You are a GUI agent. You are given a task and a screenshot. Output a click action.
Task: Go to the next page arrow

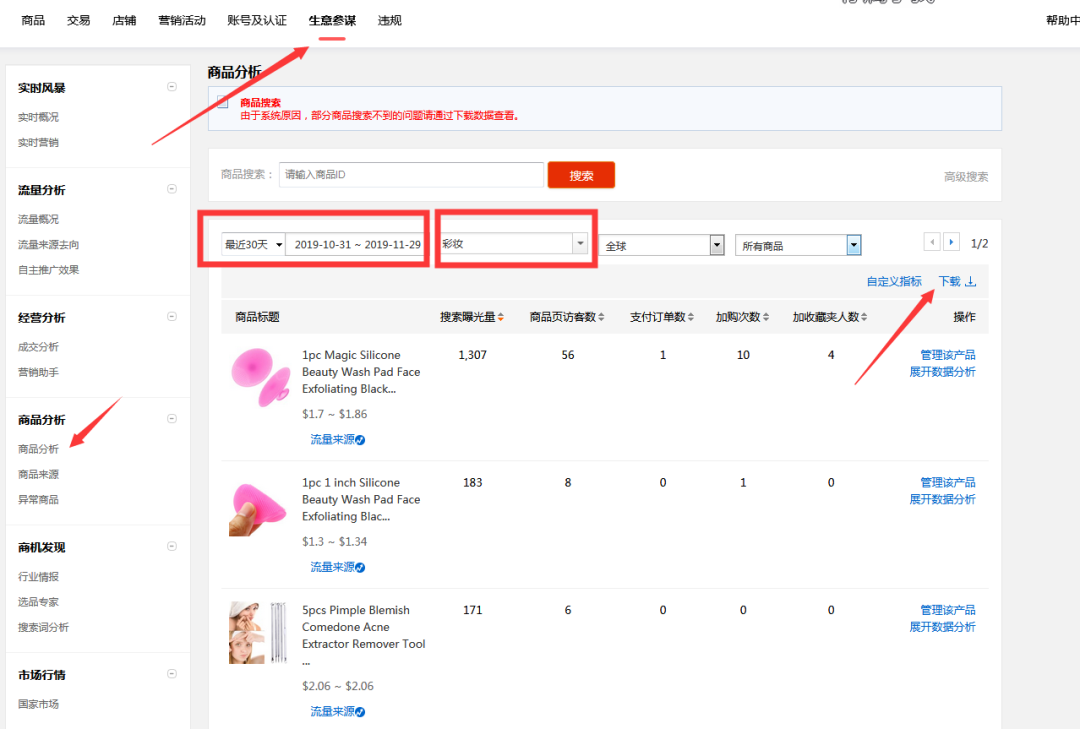(x=951, y=243)
